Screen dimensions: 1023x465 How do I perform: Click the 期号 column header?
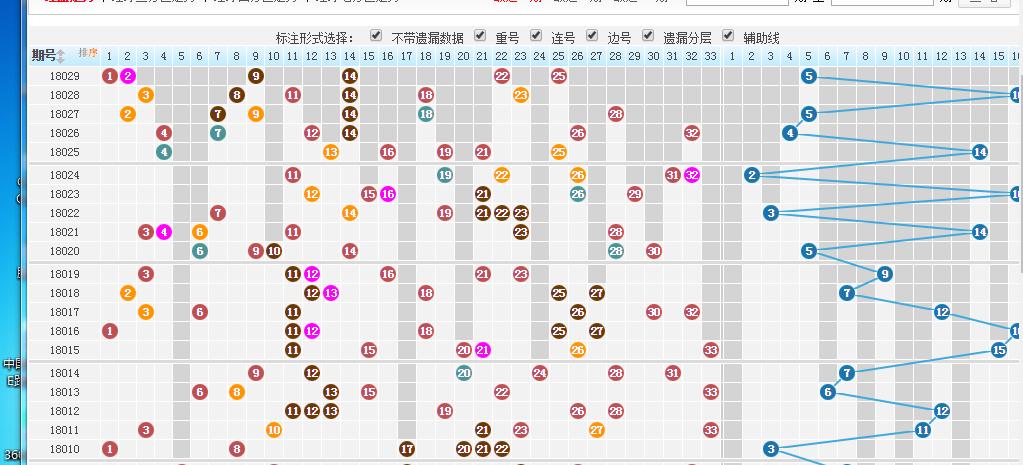tap(43, 55)
